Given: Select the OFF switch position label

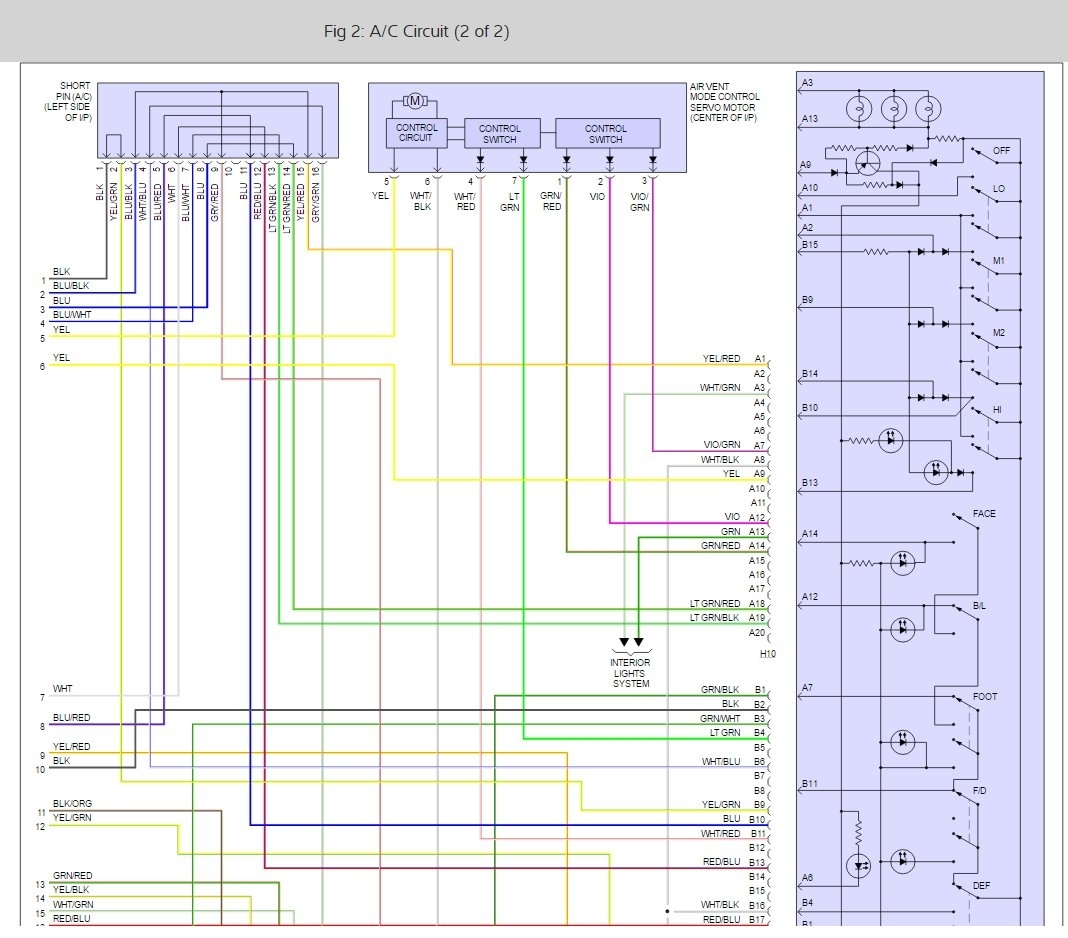Looking at the screenshot, I should point(1001,151).
